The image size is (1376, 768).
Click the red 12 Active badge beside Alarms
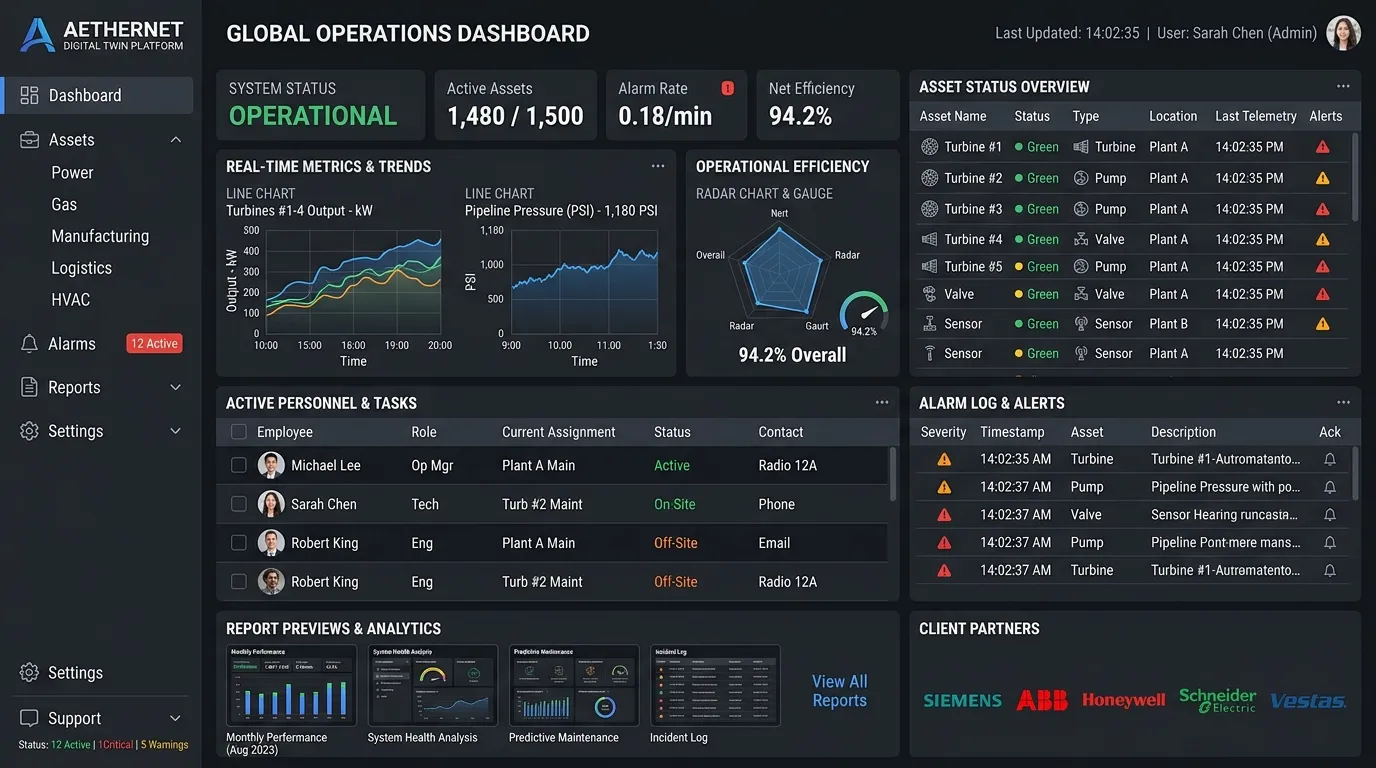tap(155, 344)
